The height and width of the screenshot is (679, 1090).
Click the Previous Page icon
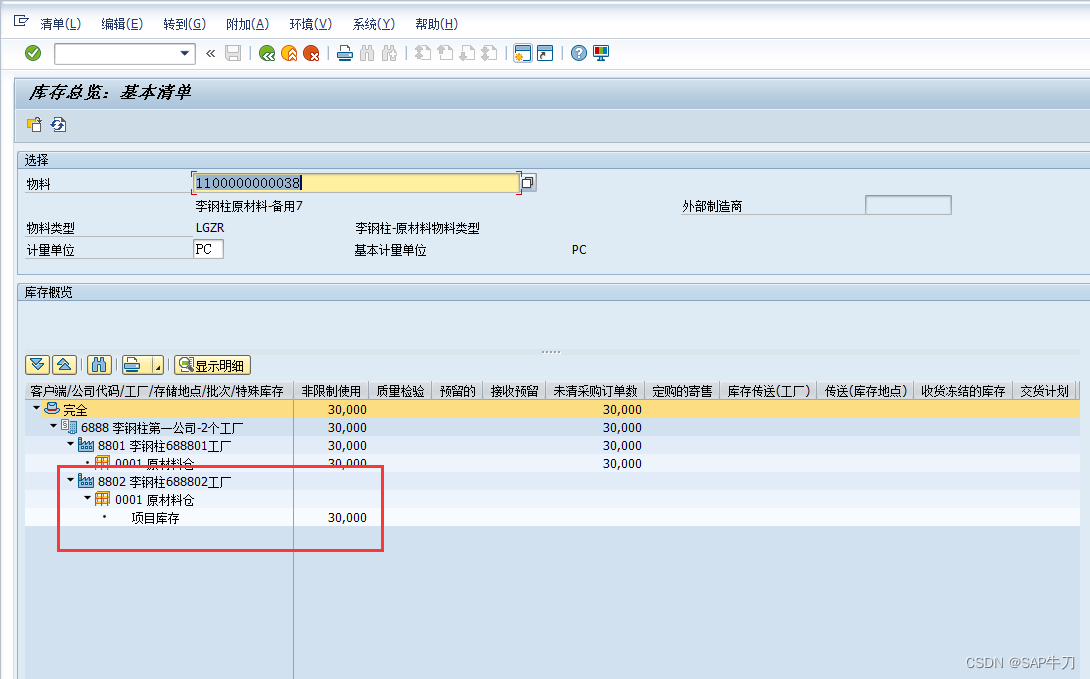[445, 53]
